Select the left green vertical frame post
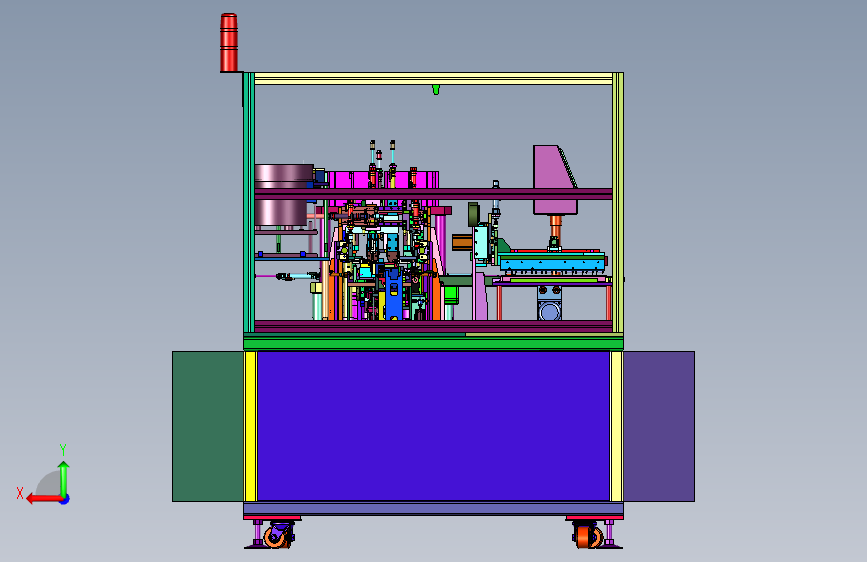Image resolution: width=867 pixels, height=562 pixels. pos(249,202)
